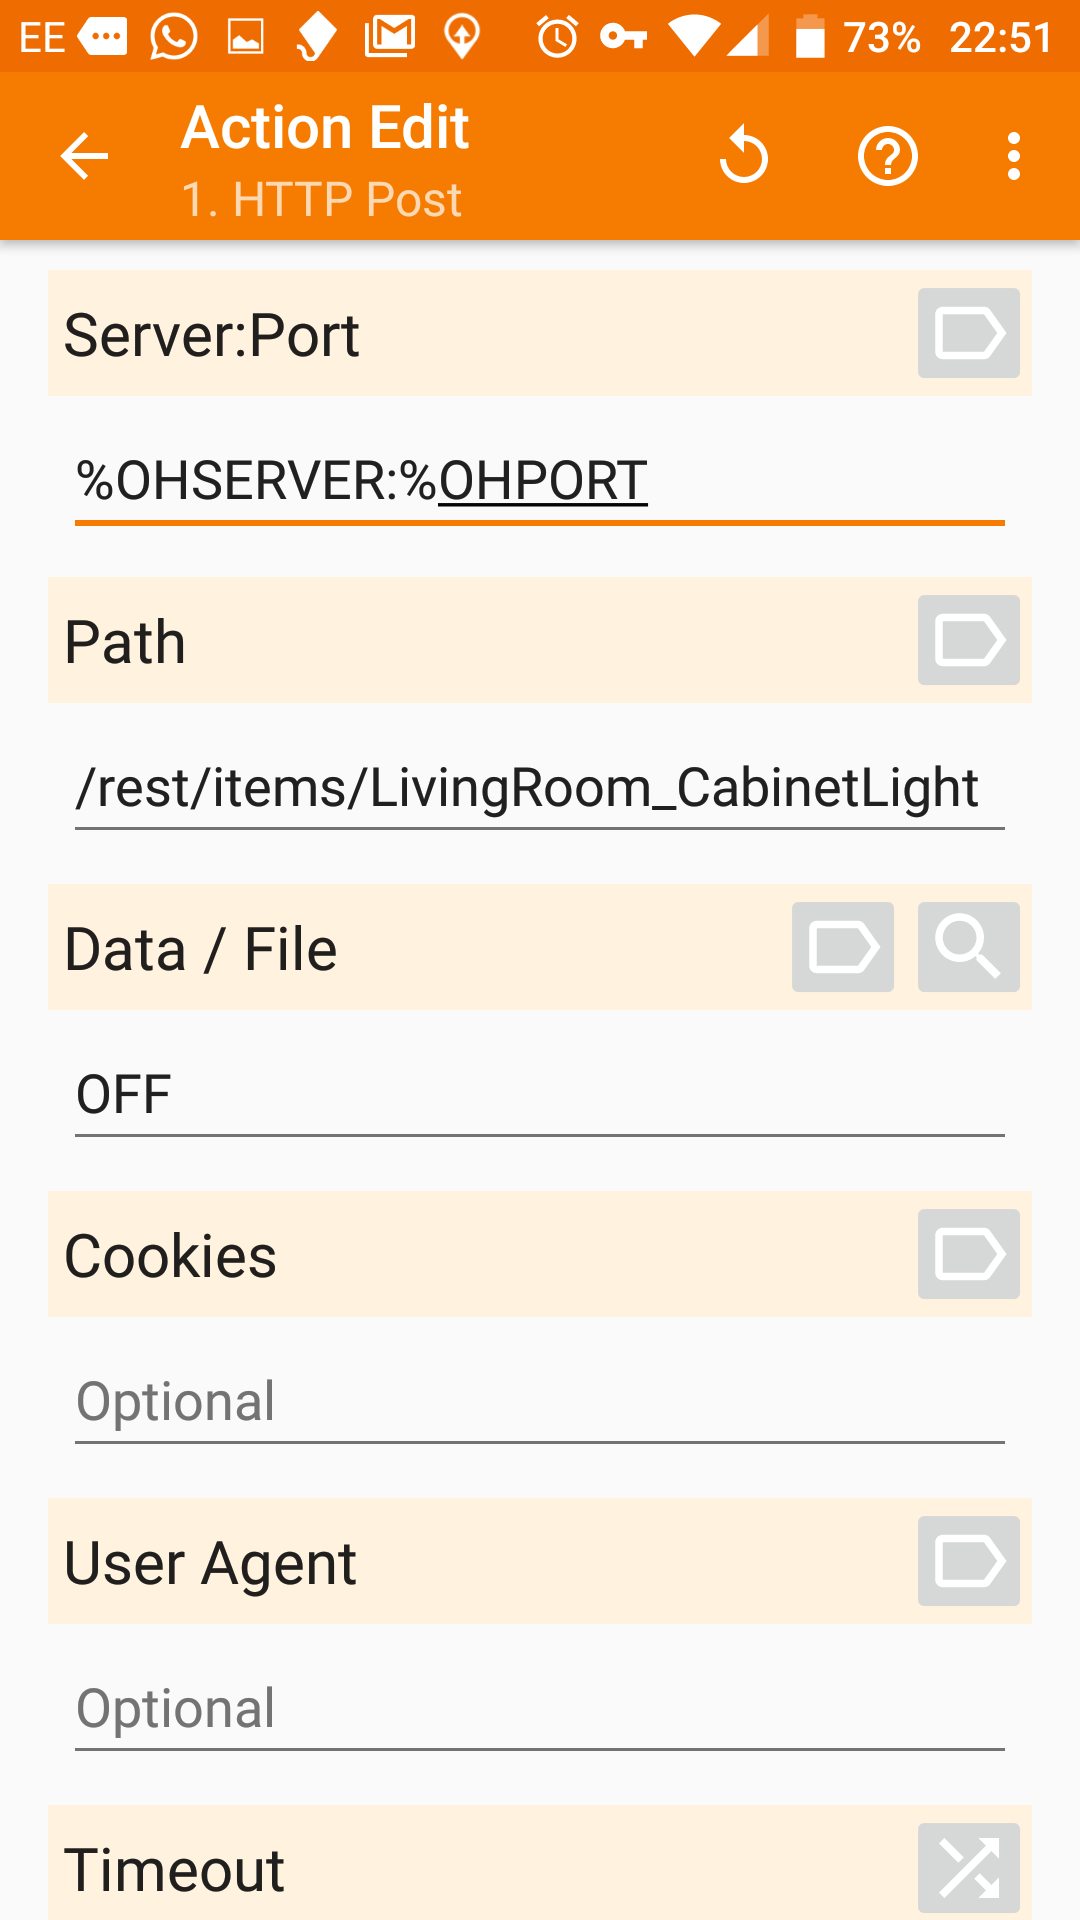Screen dimensions: 1080x1920
Task: Tap the Action Edit title text
Action: pos(325,128)
